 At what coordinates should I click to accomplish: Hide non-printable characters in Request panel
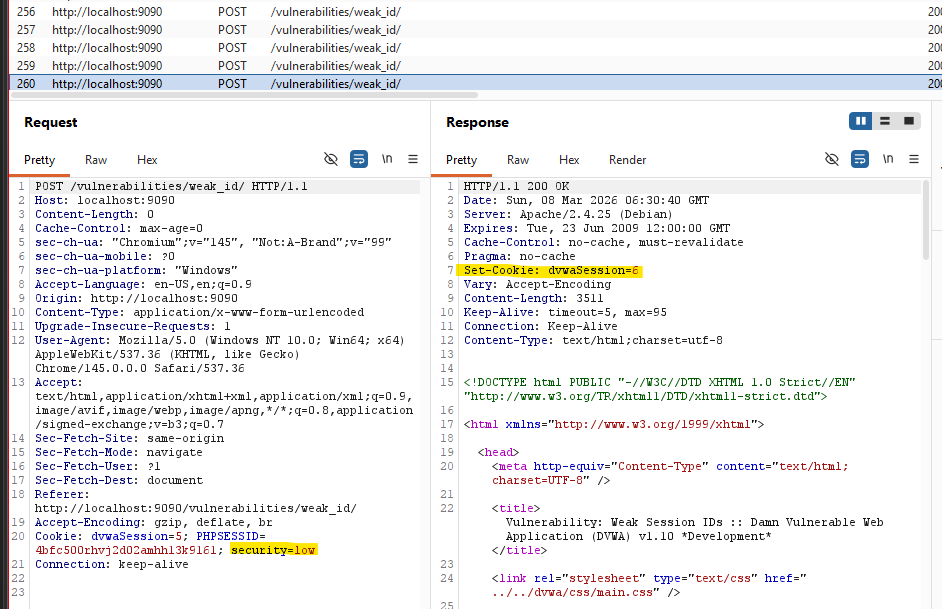click(x=331, y=159)
